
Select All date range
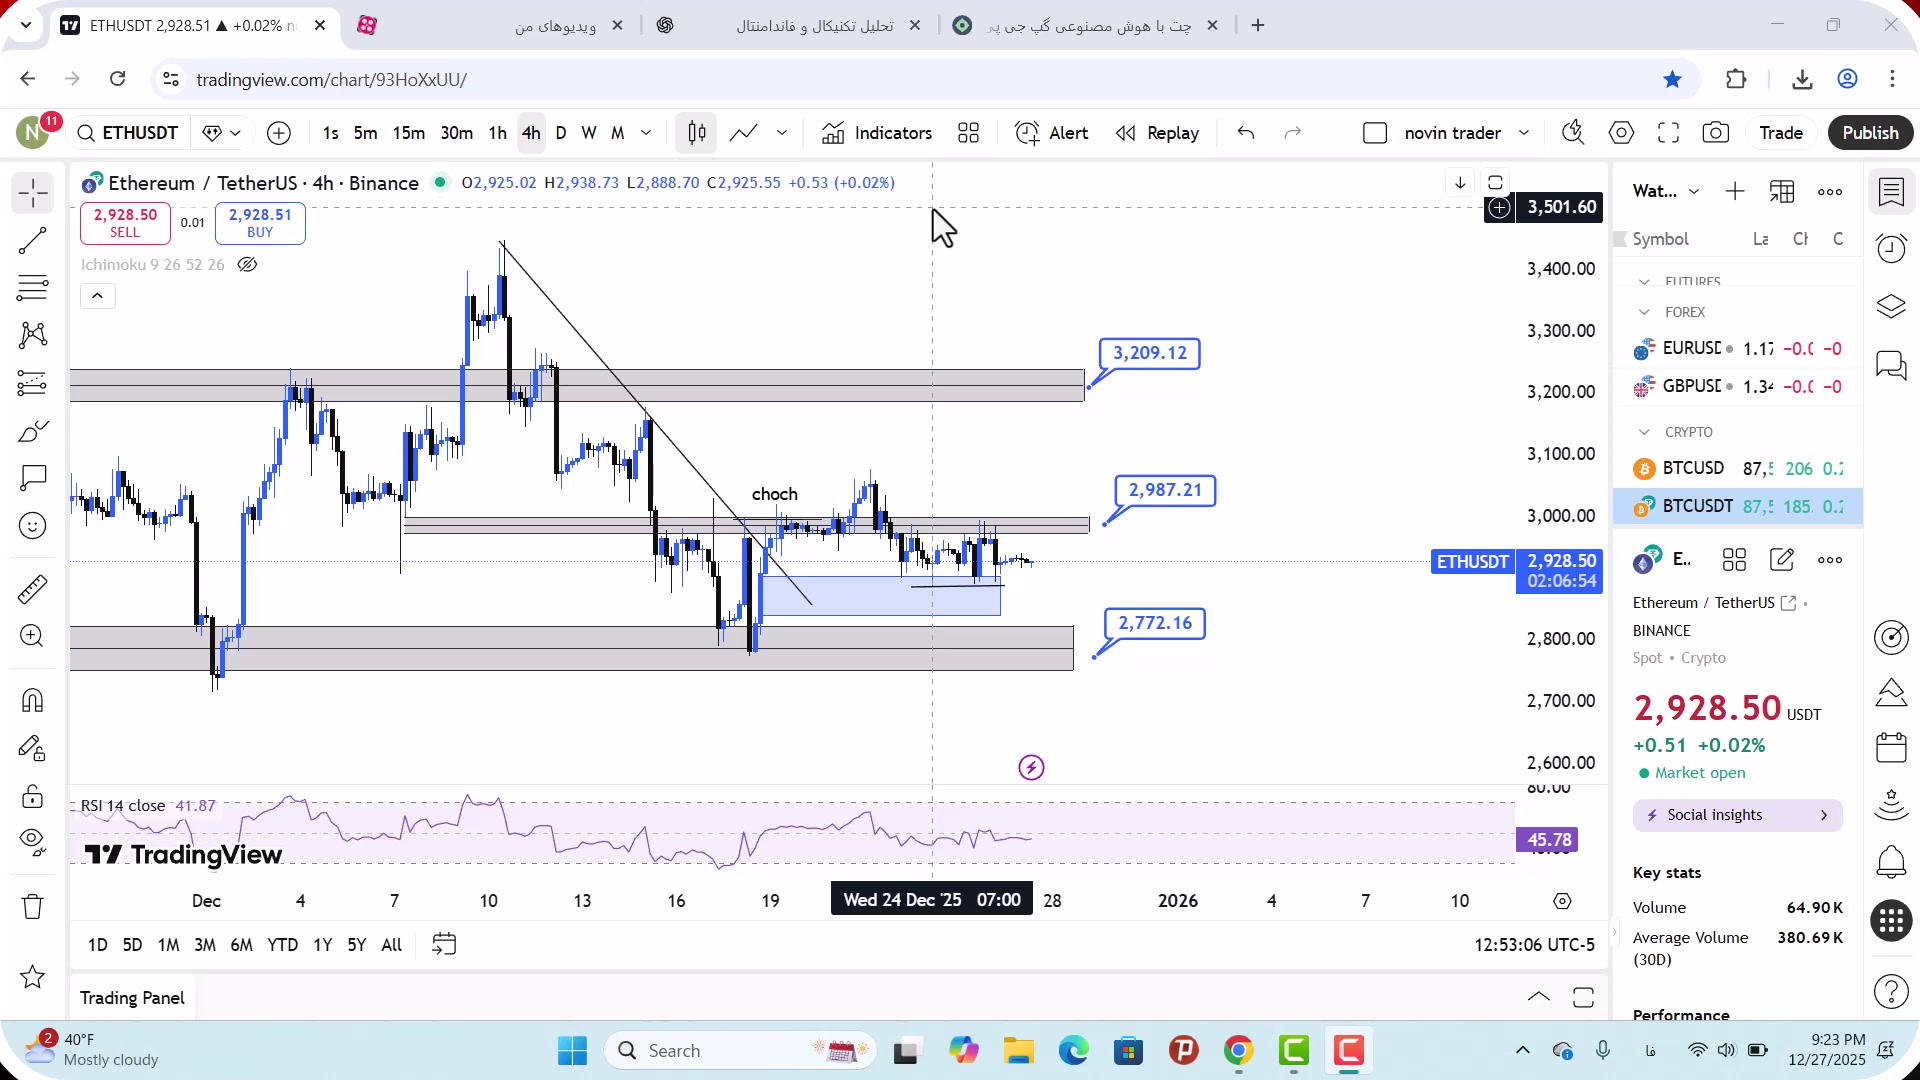(x=392, y=945)
